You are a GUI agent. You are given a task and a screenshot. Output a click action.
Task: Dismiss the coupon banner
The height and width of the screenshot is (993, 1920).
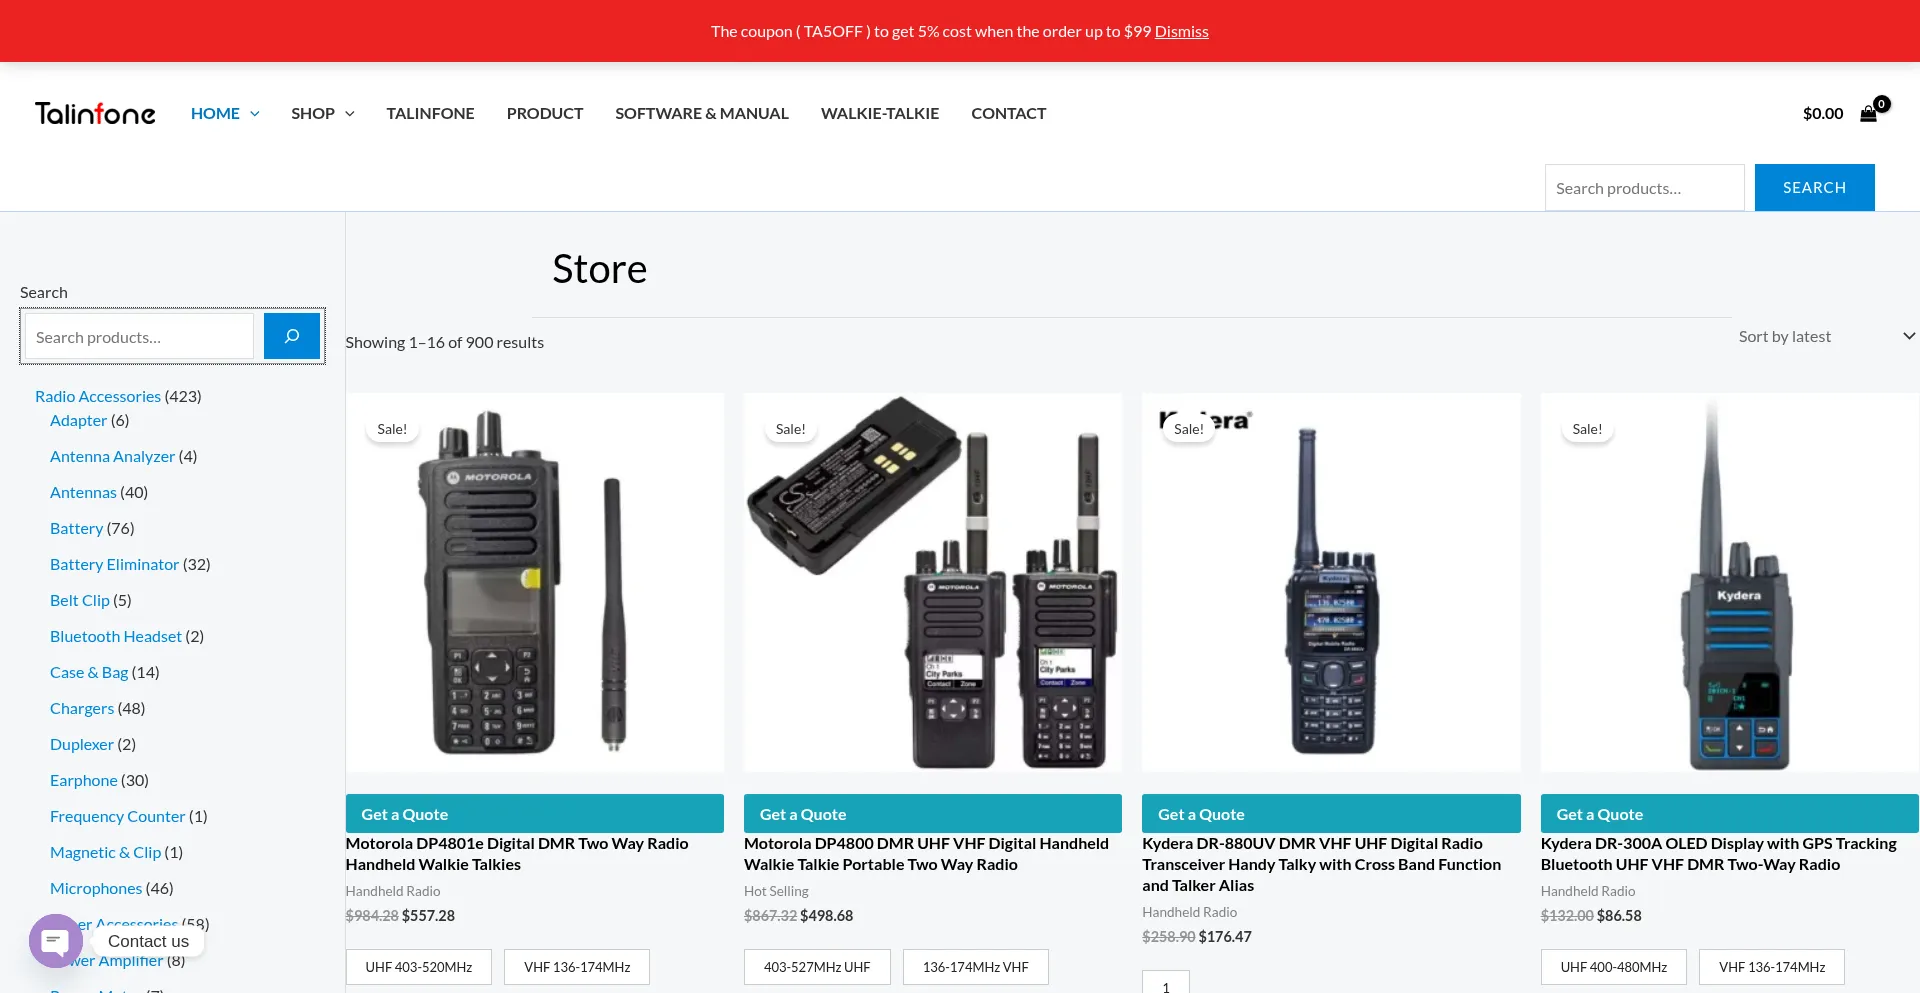[1181, 32]
